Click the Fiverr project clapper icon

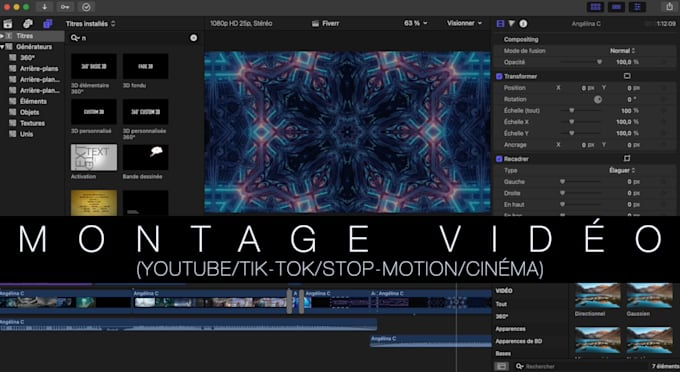[x=315, y=23]
